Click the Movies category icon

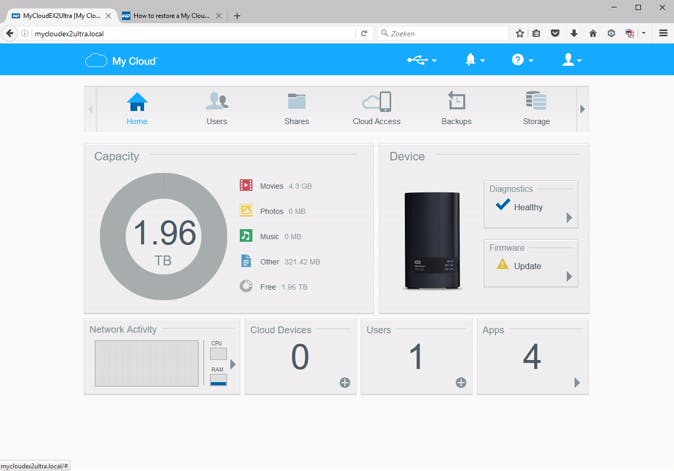246,185
